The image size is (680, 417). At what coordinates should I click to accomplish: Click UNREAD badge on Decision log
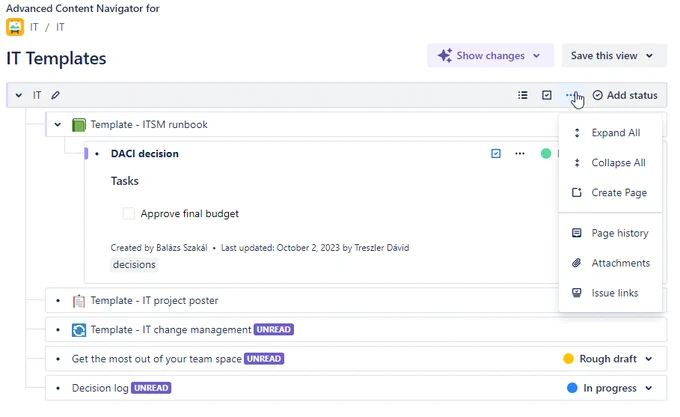pyautogui.click(x=151, y=388)
